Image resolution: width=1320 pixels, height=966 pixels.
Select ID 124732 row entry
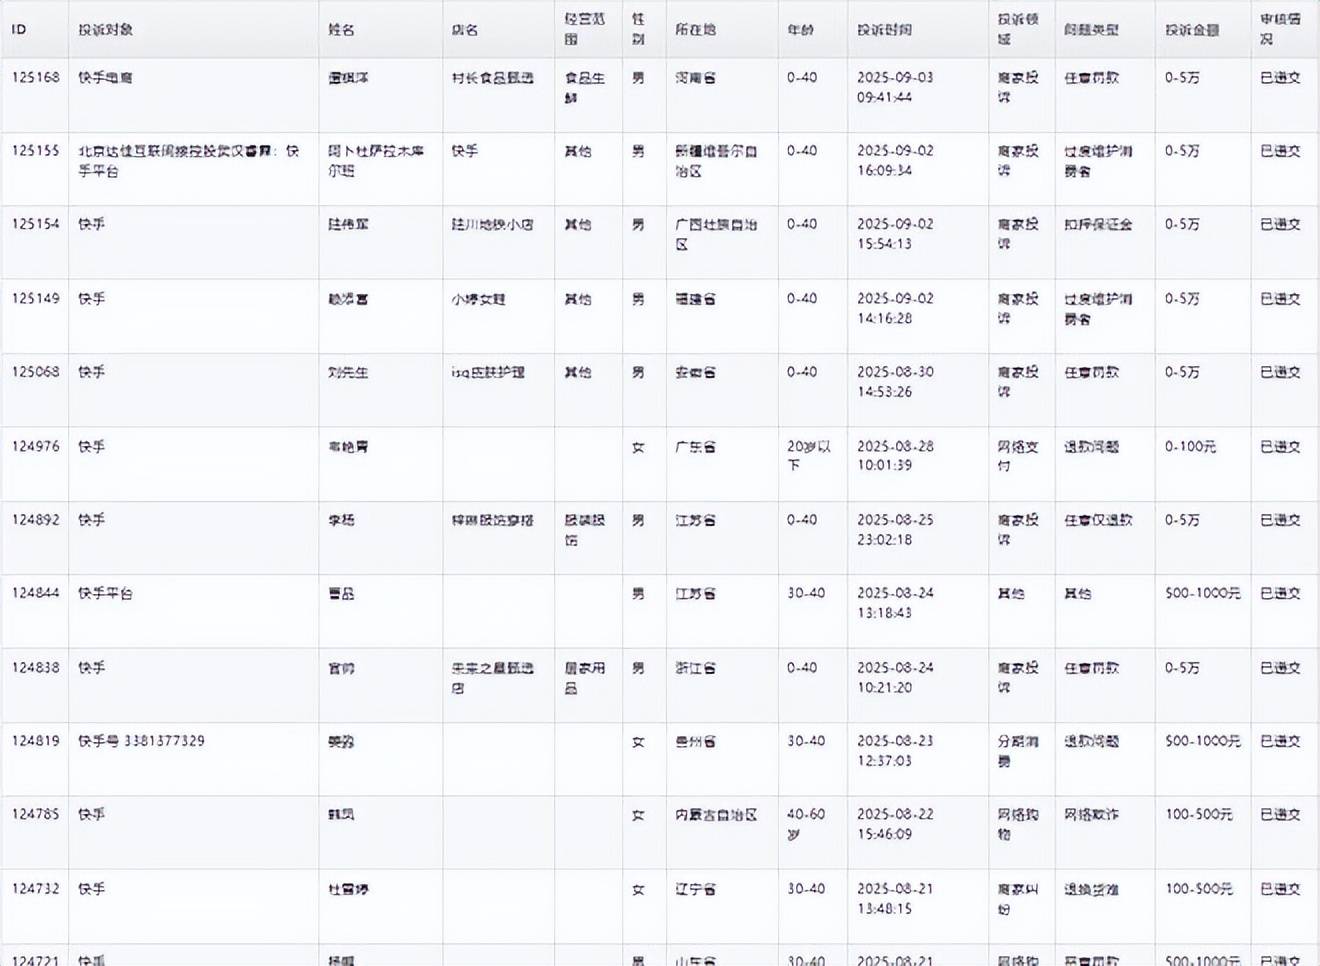pyautogui.click(x=35, y=888)
